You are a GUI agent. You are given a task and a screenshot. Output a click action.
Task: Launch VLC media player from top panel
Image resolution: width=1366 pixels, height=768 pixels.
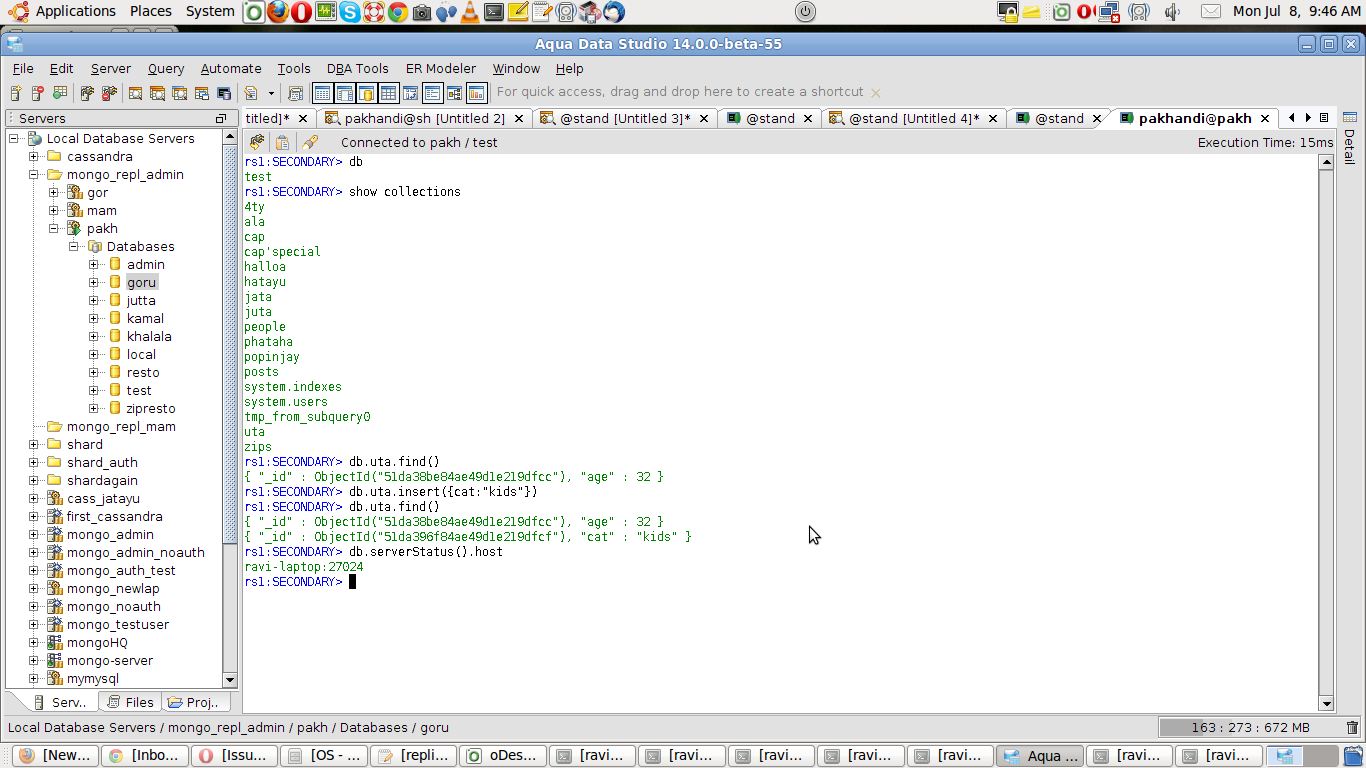(470, 12)
